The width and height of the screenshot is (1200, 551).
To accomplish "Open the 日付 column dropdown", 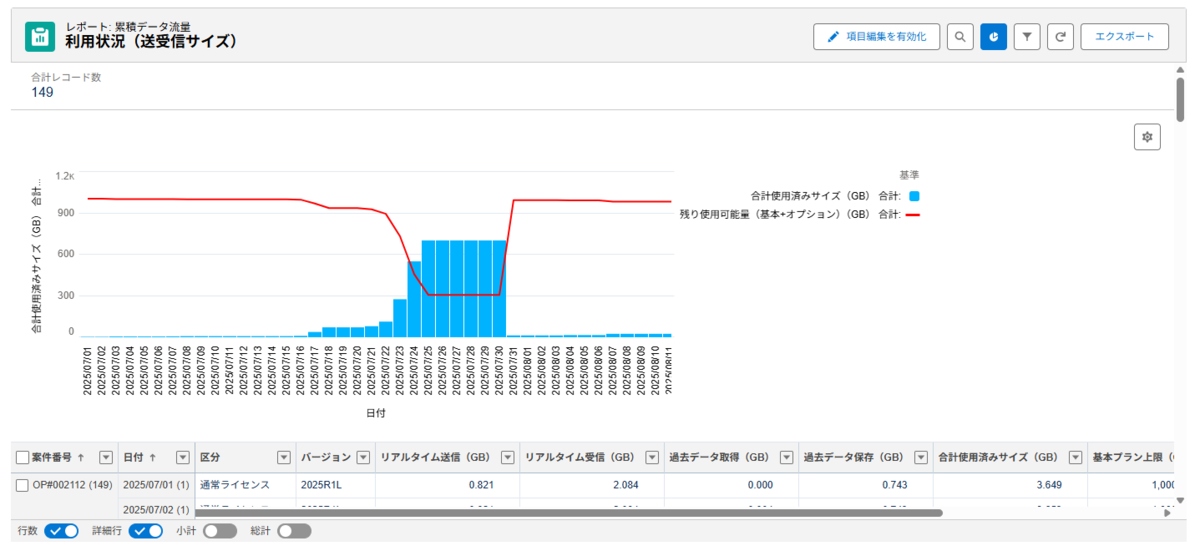I will [x=182, y=457].
